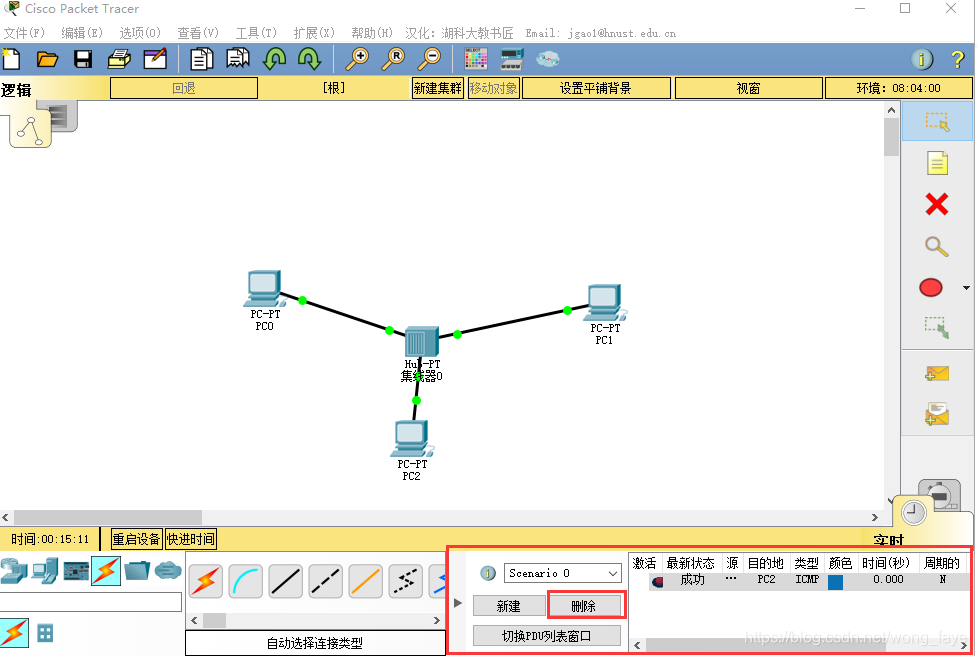Click the Help question mark icon
This screenshot has width=977, height=656.
pos(958,59)
